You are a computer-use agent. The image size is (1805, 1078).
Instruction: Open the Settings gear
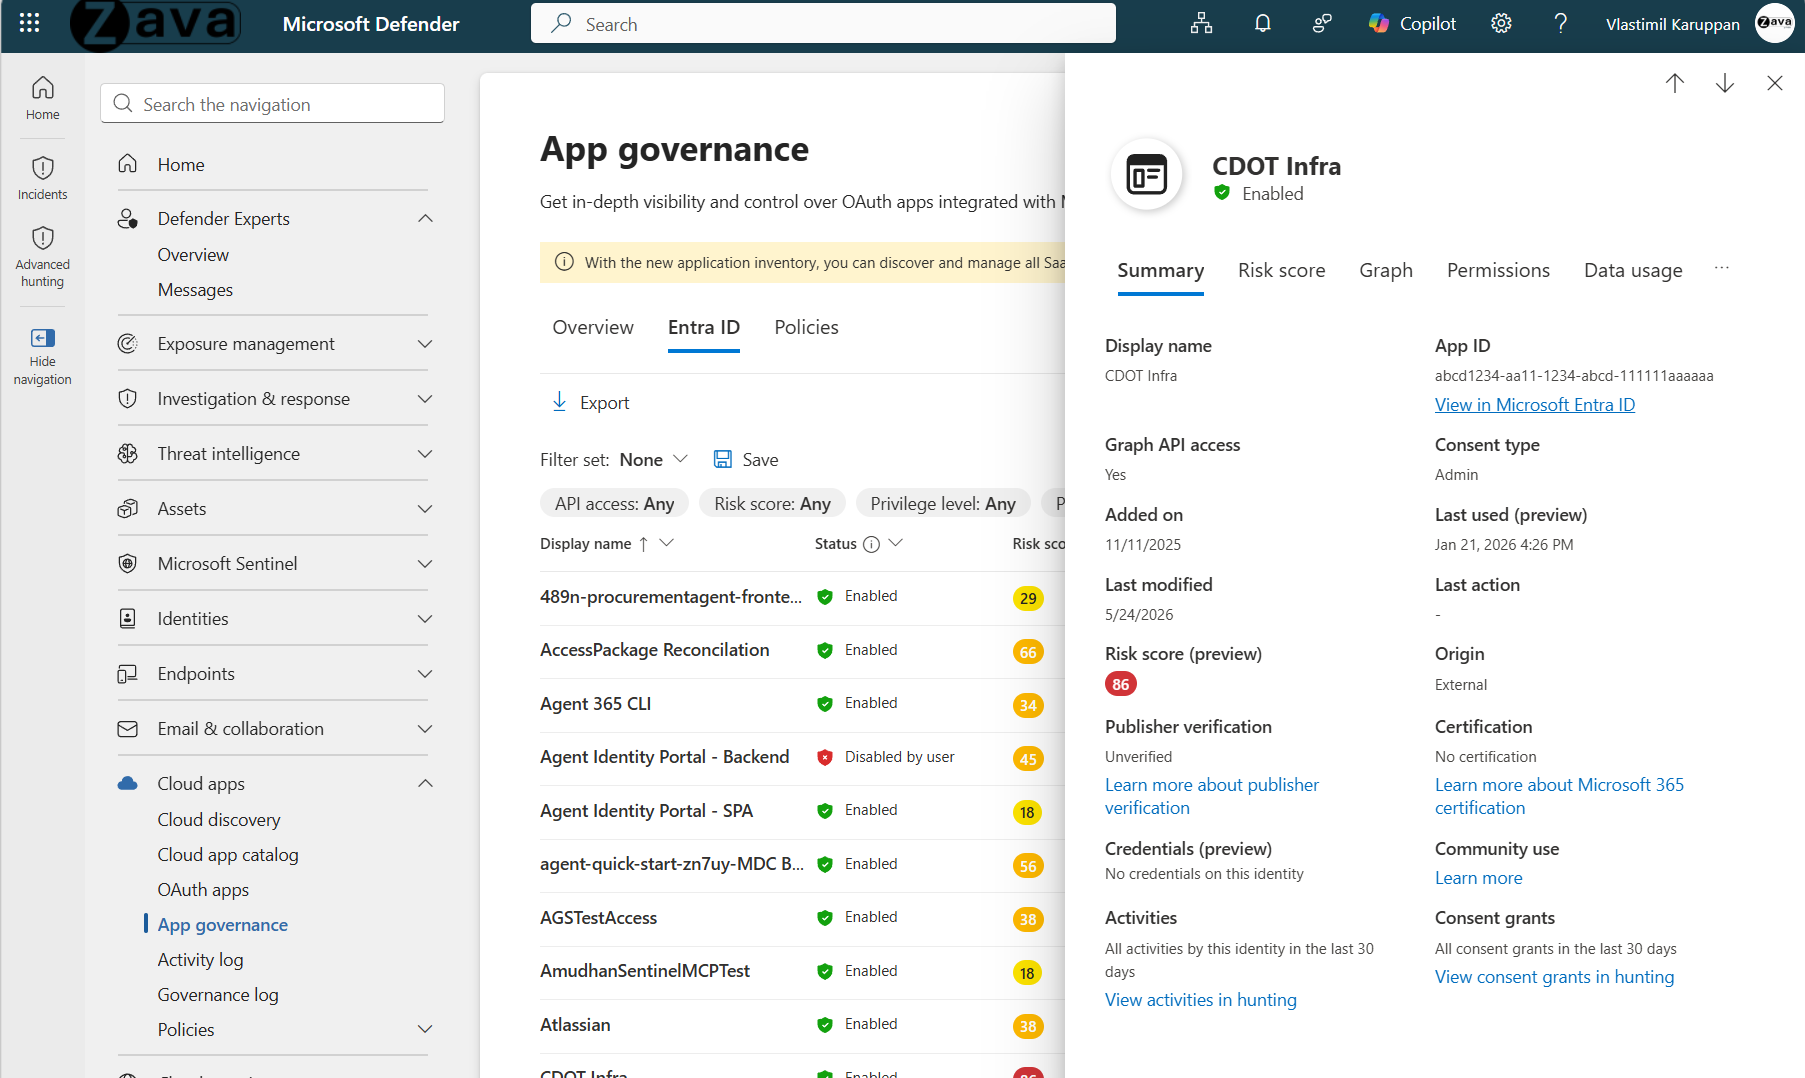pyautogui.click(x=1501, y=23)
